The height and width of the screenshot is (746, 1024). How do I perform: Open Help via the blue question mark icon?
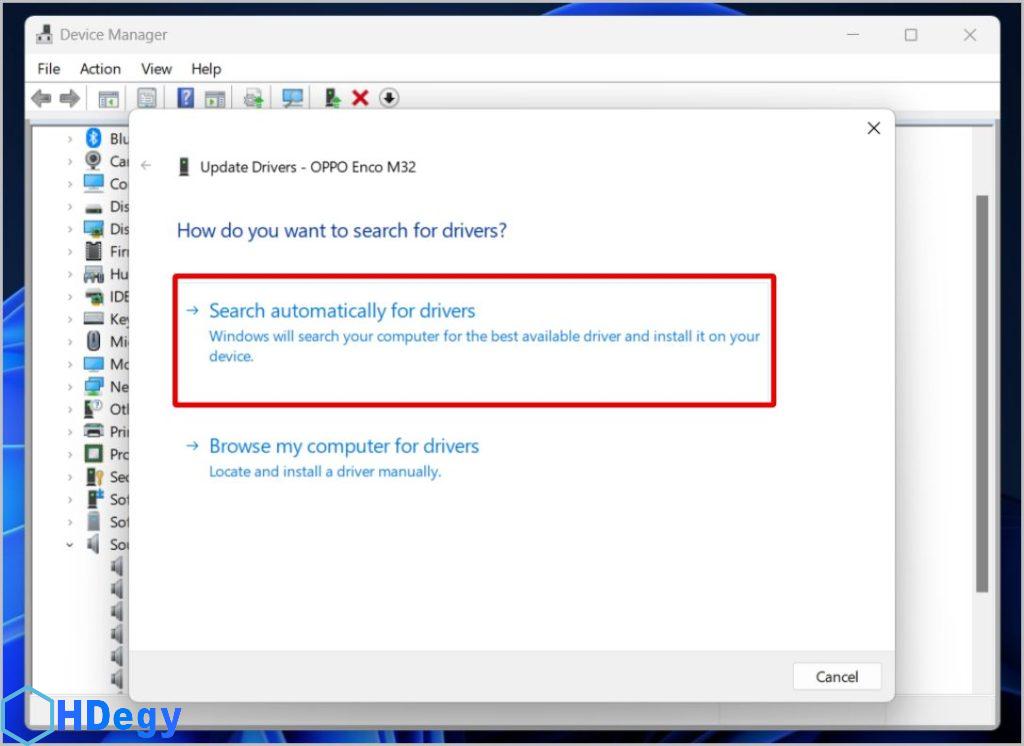tap(185, 98)
